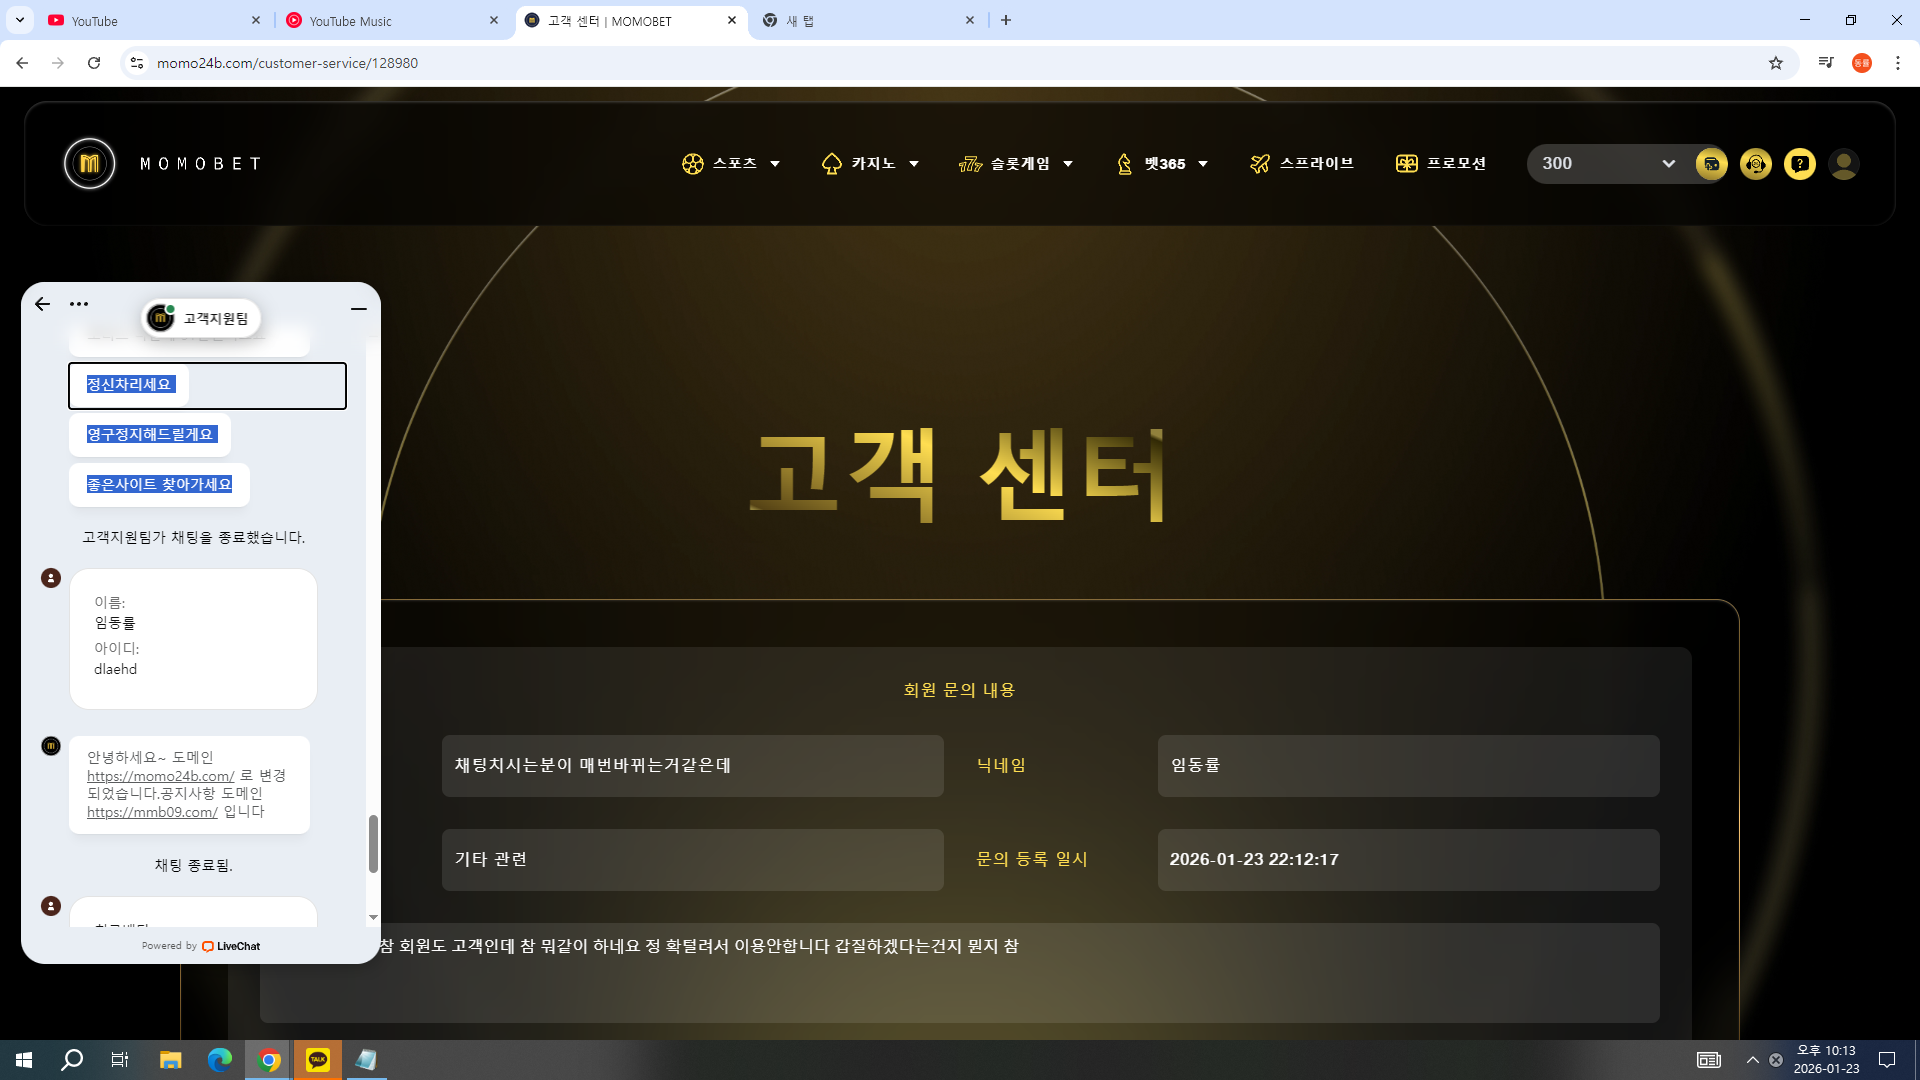Click the https://momo24b.com/ link in chat
The height and width of the screenshot is (1080, 1920).
click(160, 776)
